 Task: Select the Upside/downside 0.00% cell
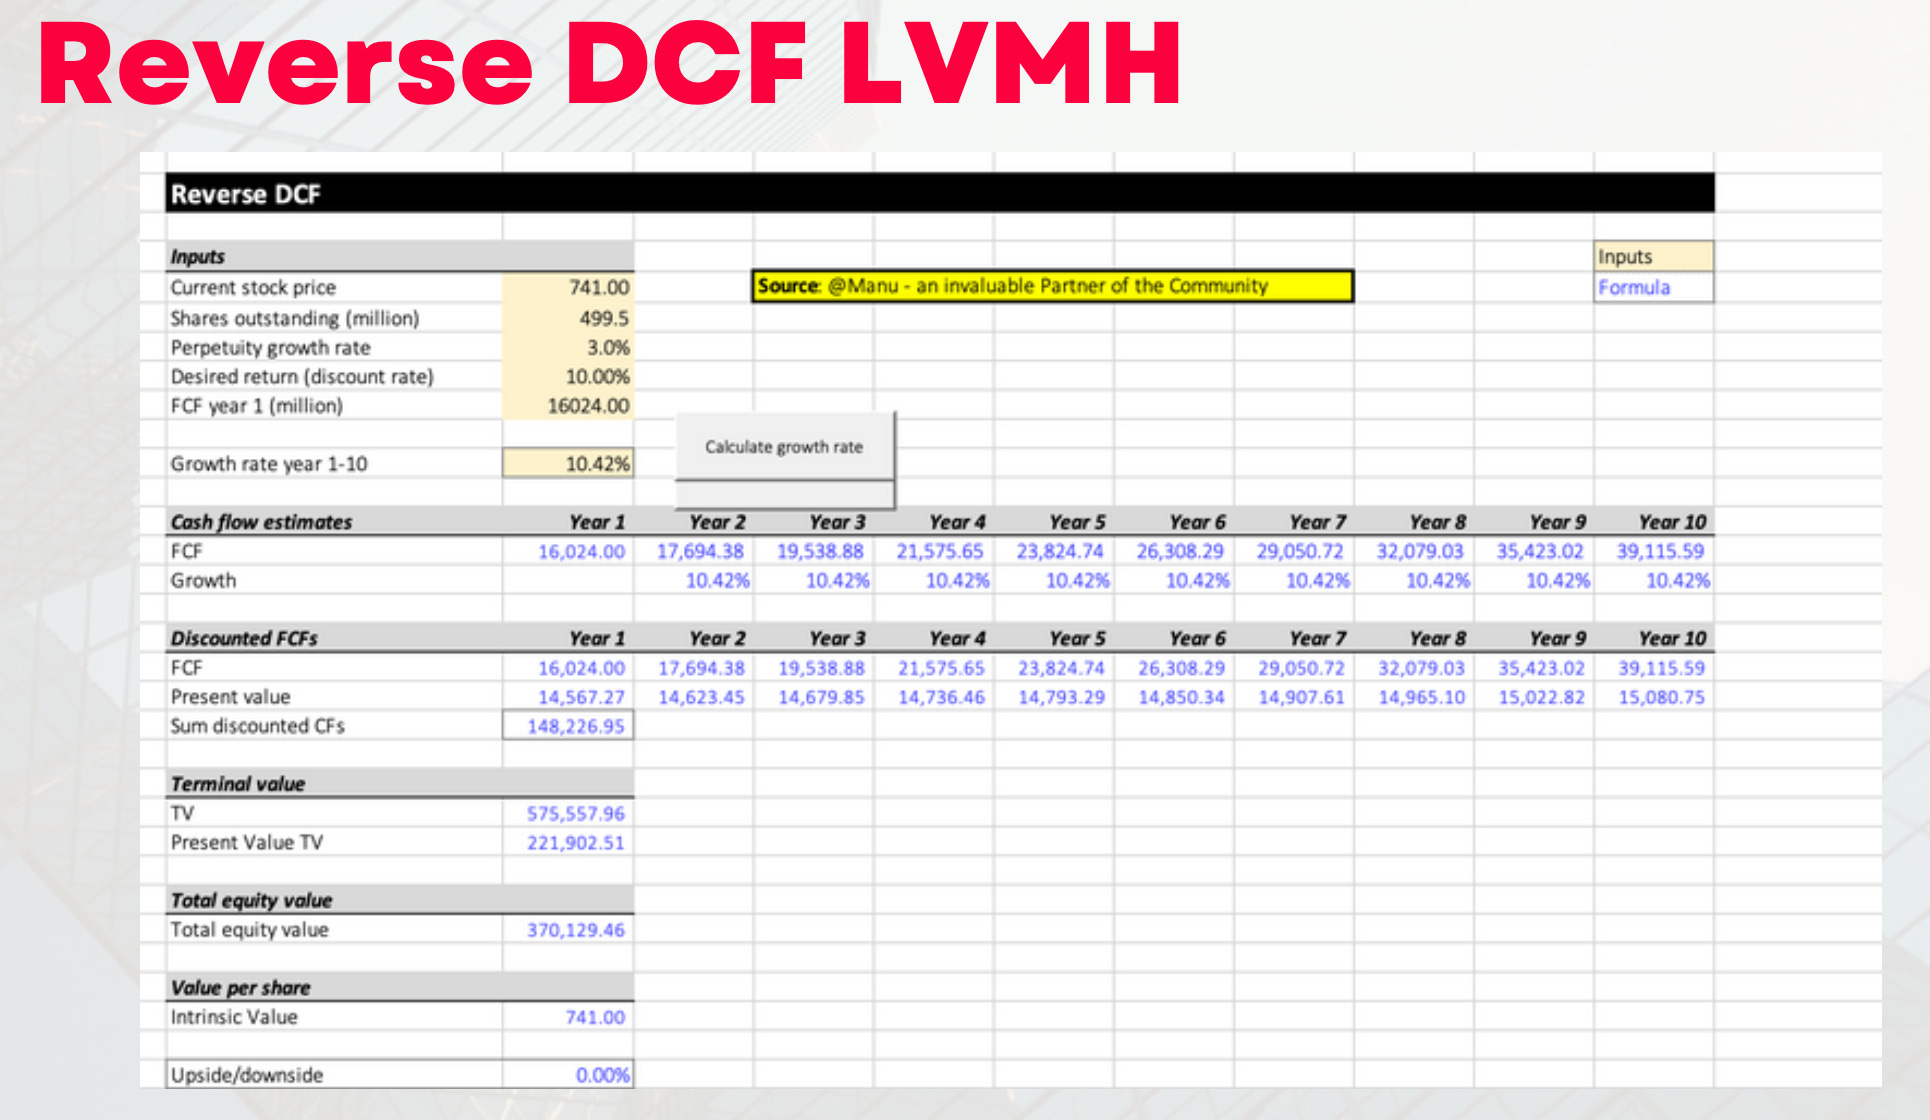[x=568, y=1074]
